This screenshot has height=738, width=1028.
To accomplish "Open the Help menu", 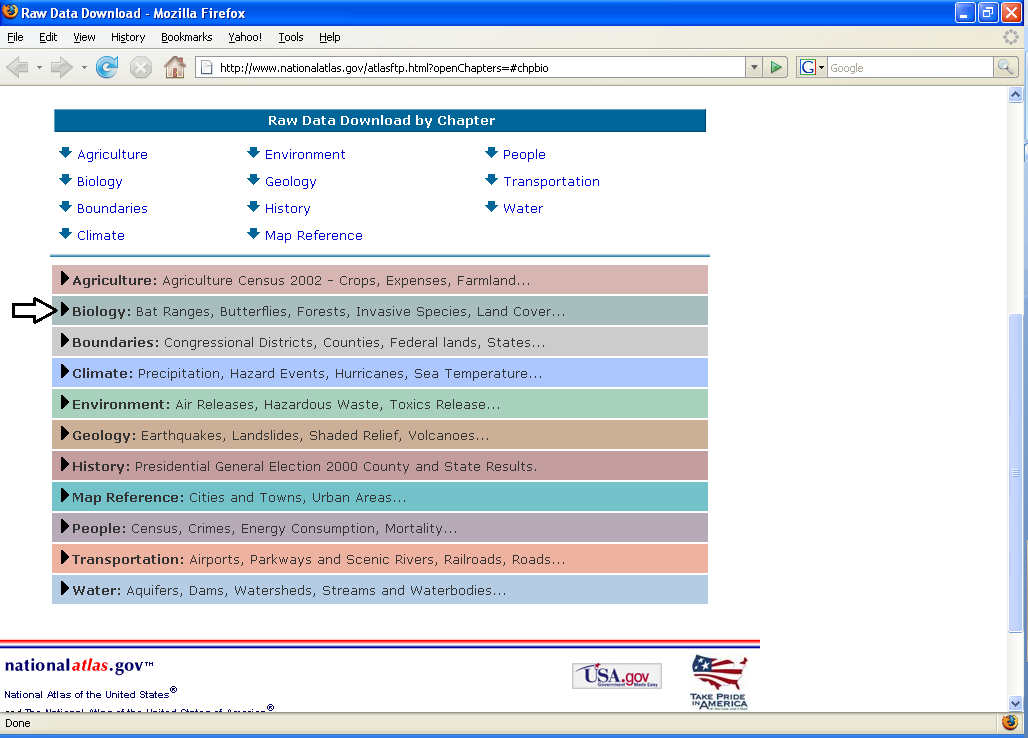I will pos(330,37).
